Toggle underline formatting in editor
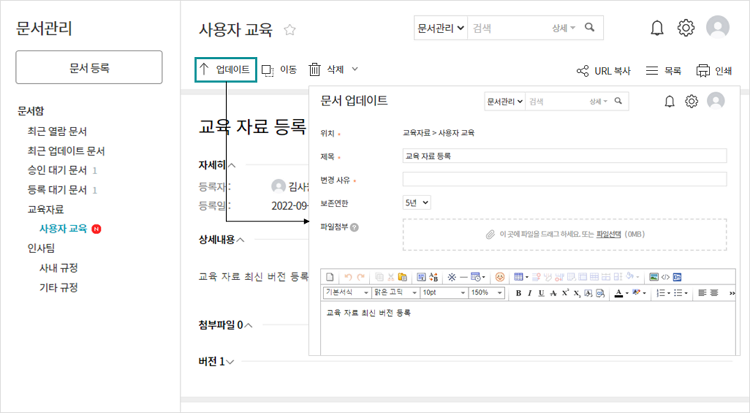 [x=541, y=293]
